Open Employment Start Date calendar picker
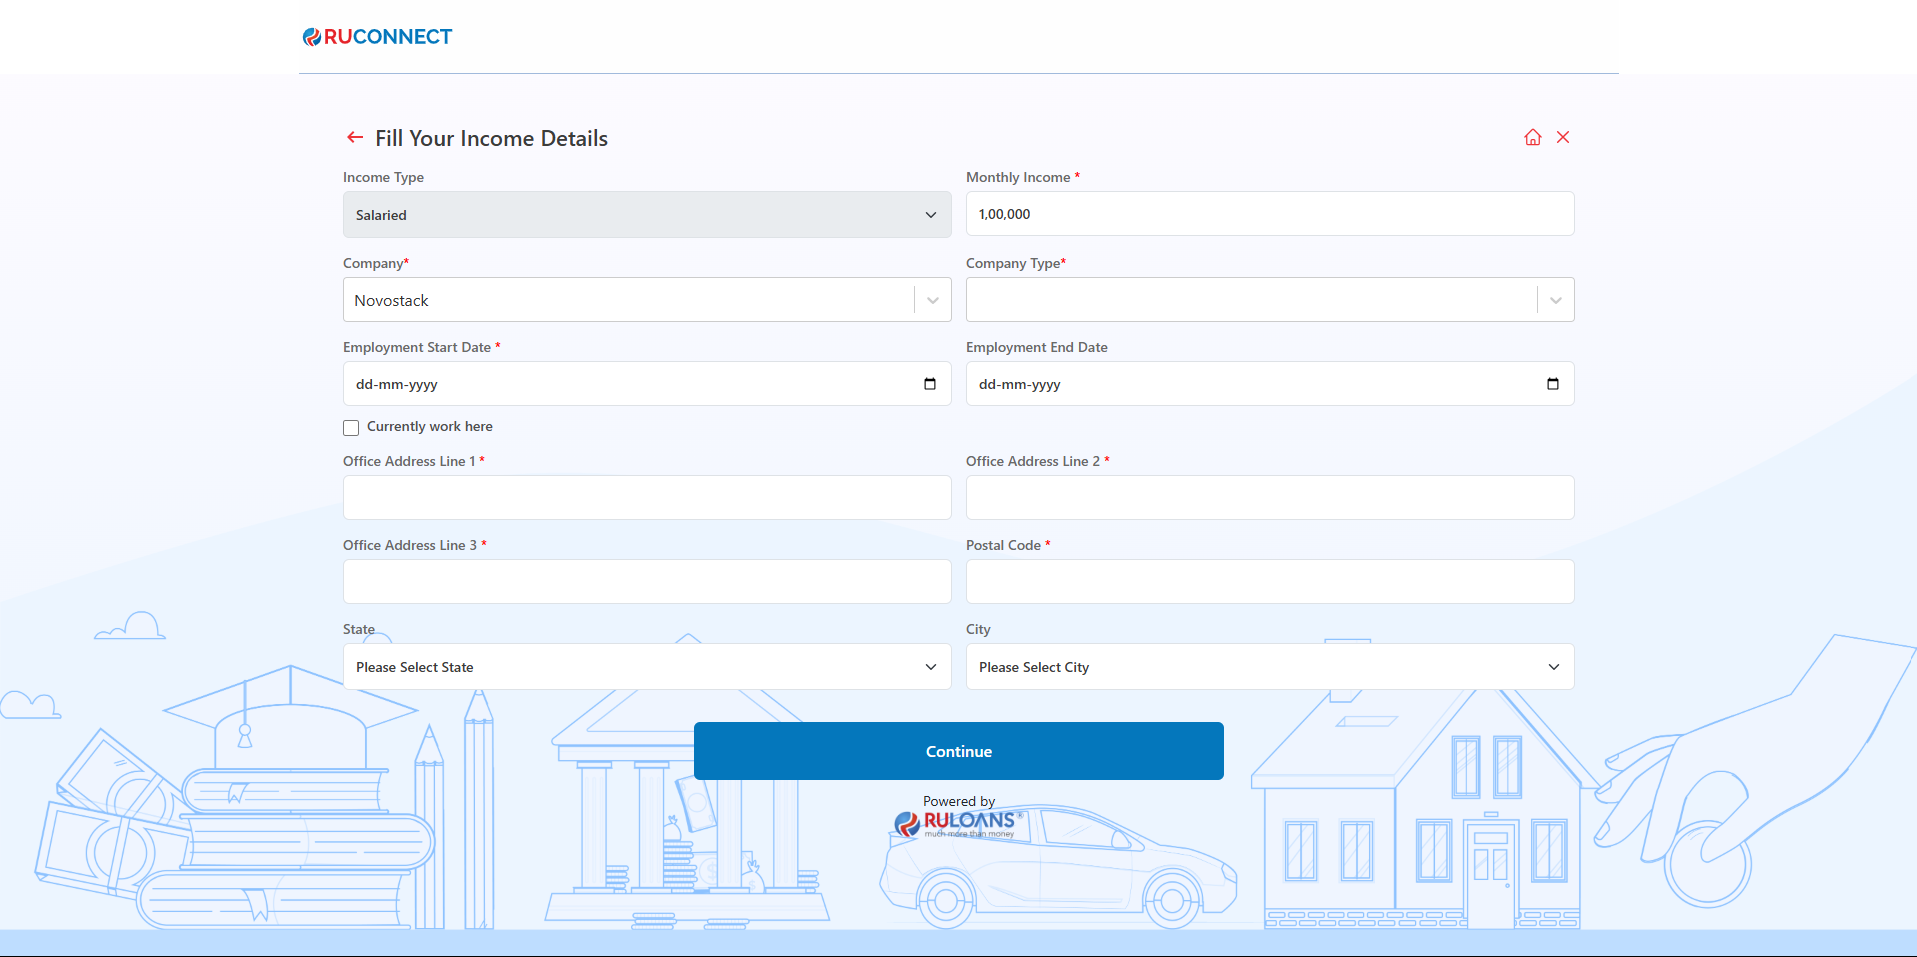The image size is (1917, 957). pos(930,384)
